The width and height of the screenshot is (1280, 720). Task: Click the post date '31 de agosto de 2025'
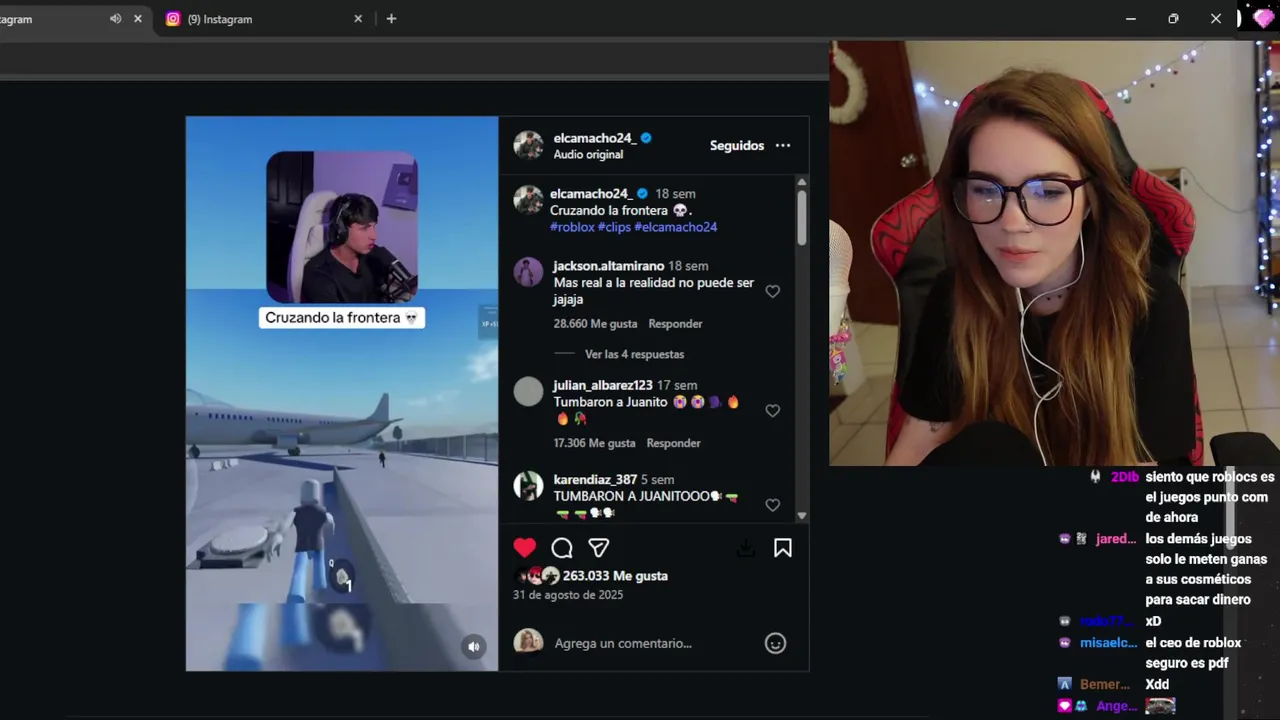[x=568, y=595]
